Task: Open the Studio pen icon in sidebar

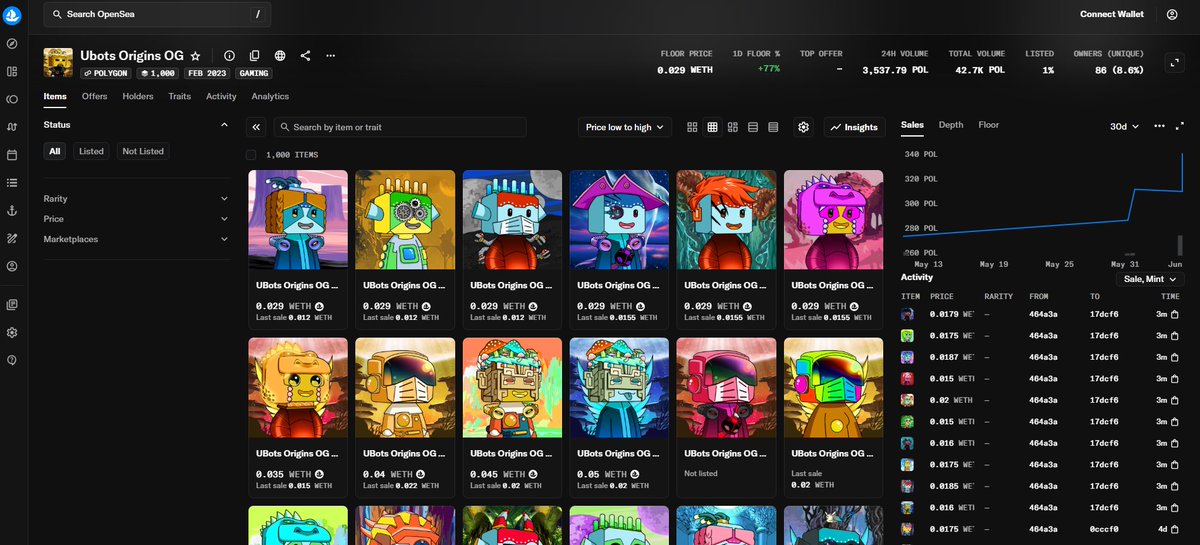Action: tap(12, 238)
